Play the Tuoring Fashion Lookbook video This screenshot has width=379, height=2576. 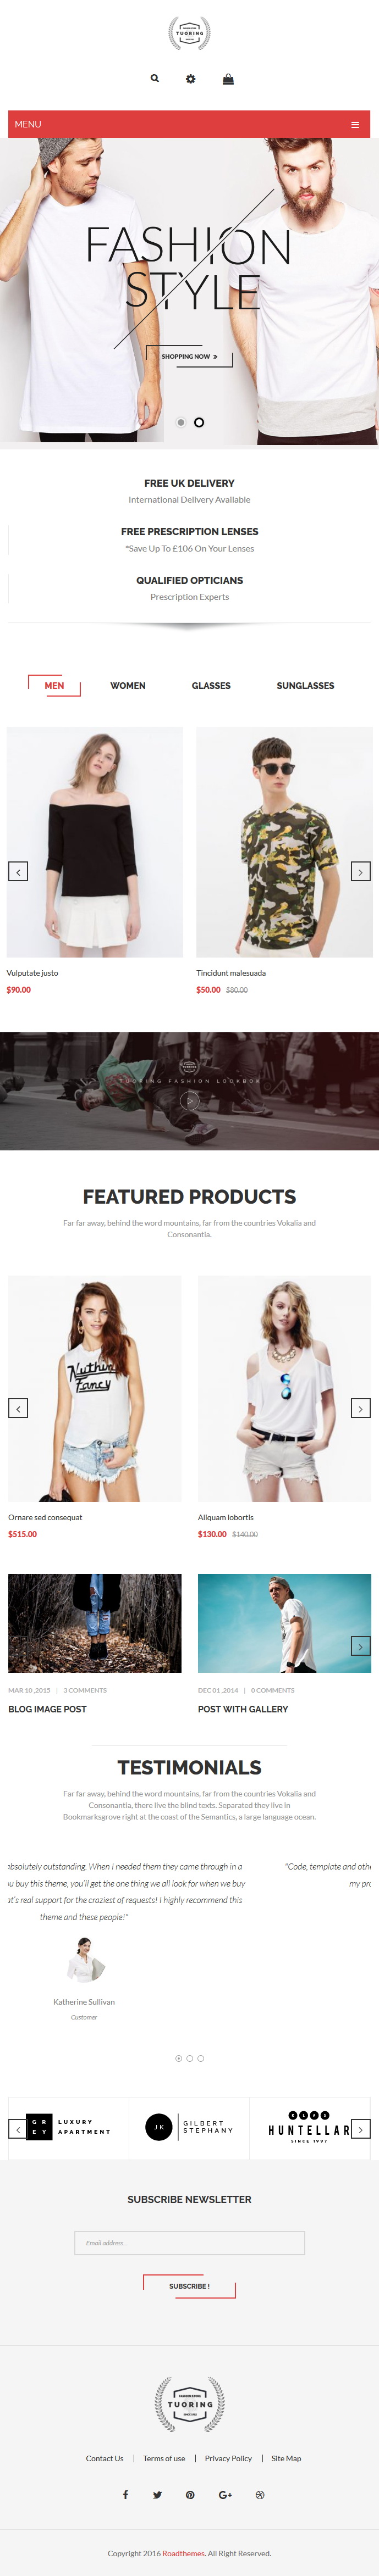pyautogui.click(x=189, y=1100)
